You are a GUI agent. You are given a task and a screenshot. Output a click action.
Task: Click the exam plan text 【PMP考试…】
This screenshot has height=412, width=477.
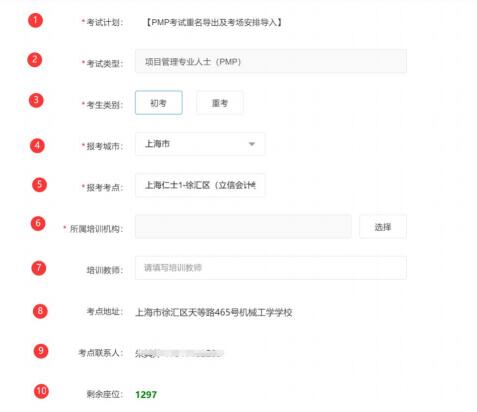point(214,22)
